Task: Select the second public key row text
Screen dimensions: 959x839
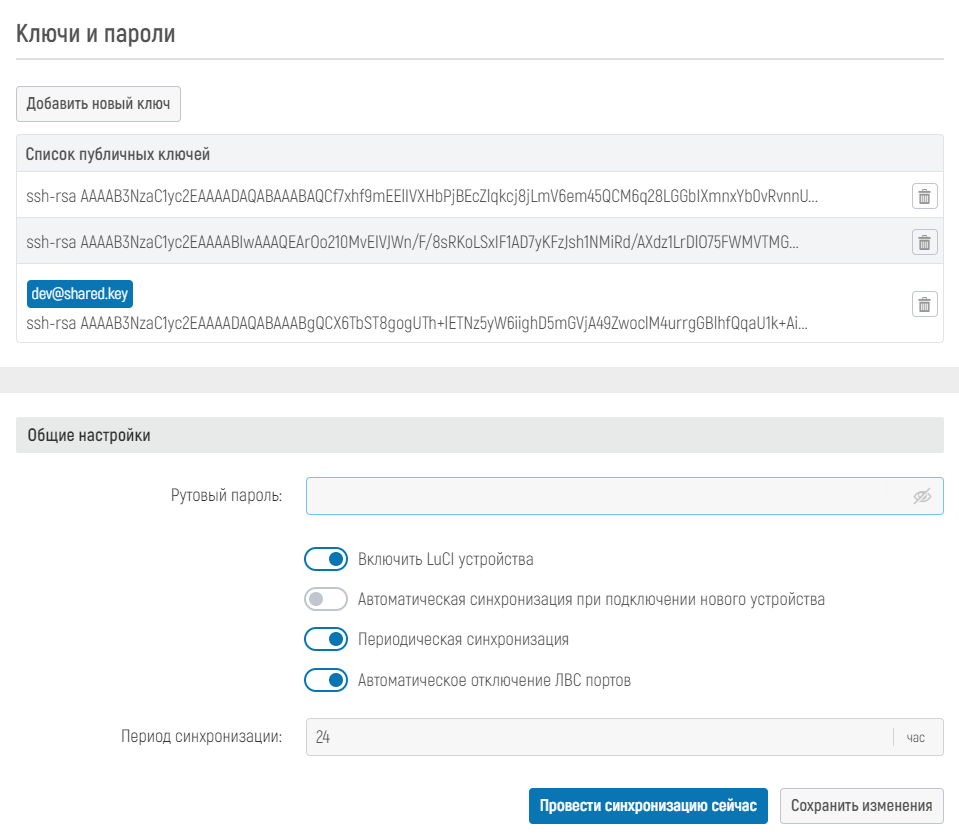Action: [412, 242]
